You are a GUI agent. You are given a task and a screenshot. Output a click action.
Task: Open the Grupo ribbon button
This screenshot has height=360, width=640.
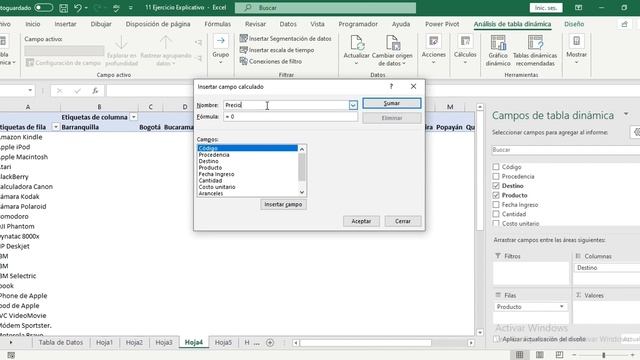click(220, 50)
